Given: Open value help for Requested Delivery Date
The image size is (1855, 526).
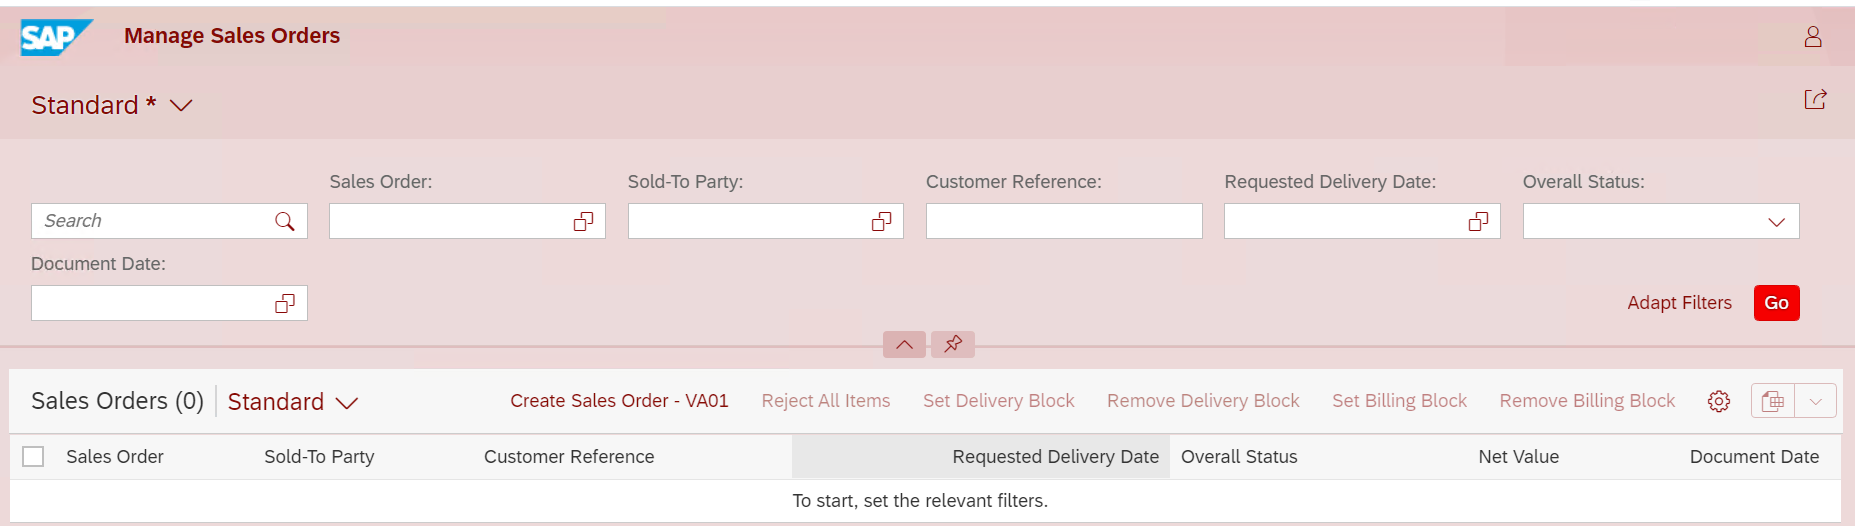Looking at the screenshot, I should (1478, 221).
